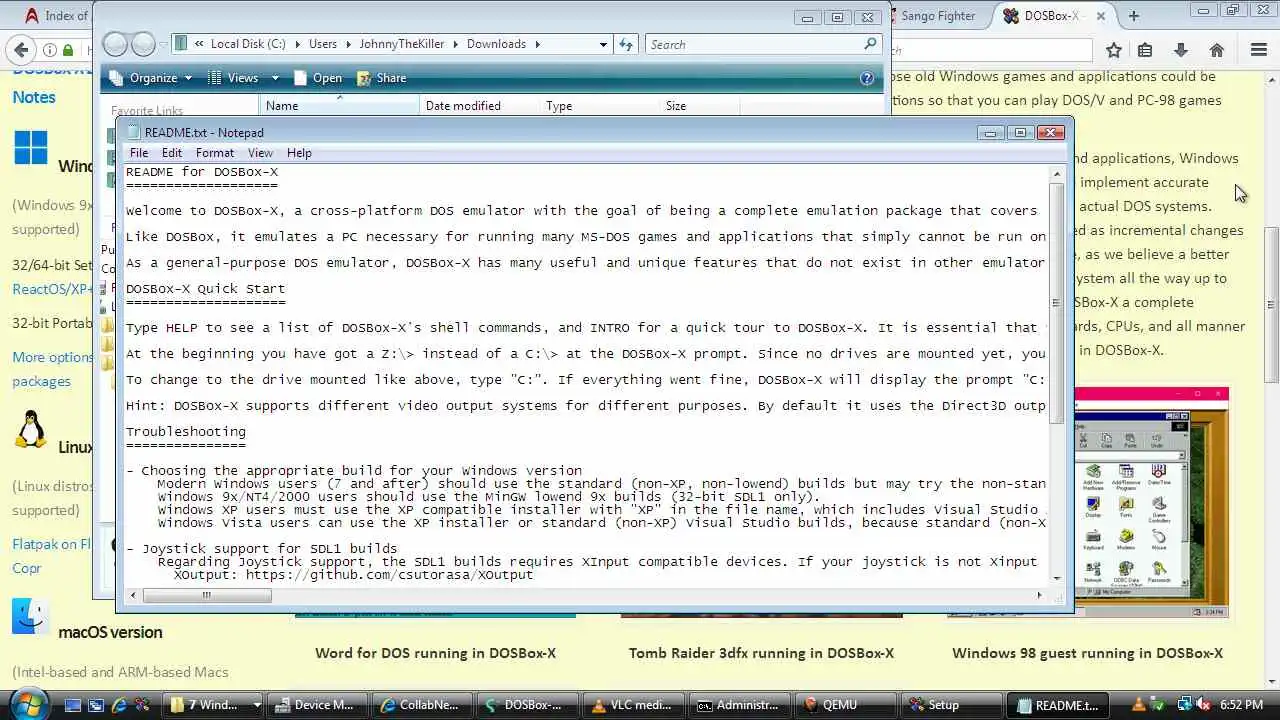Switch to the Sango Fighter browser tab
This screenshot has height=720, width=1280.
938,16
